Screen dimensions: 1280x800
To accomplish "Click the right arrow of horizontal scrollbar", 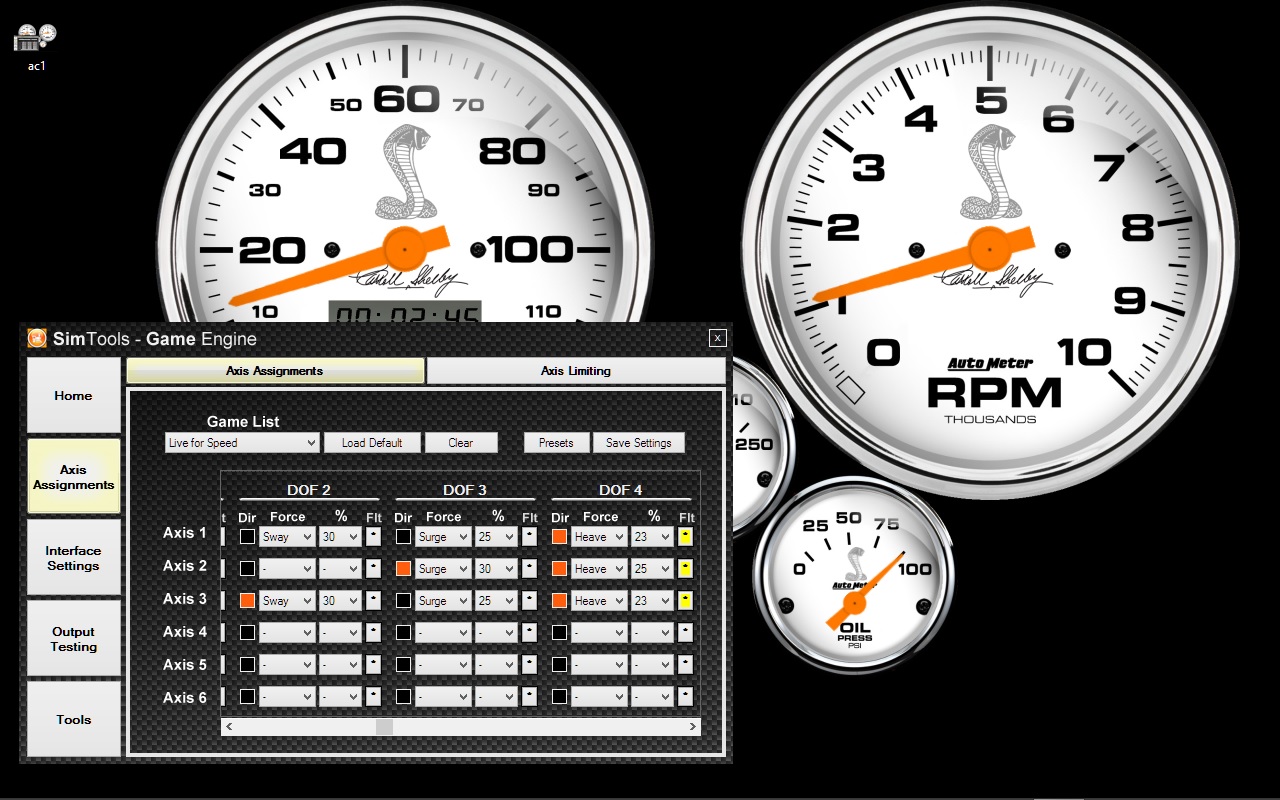I will 692,727.
